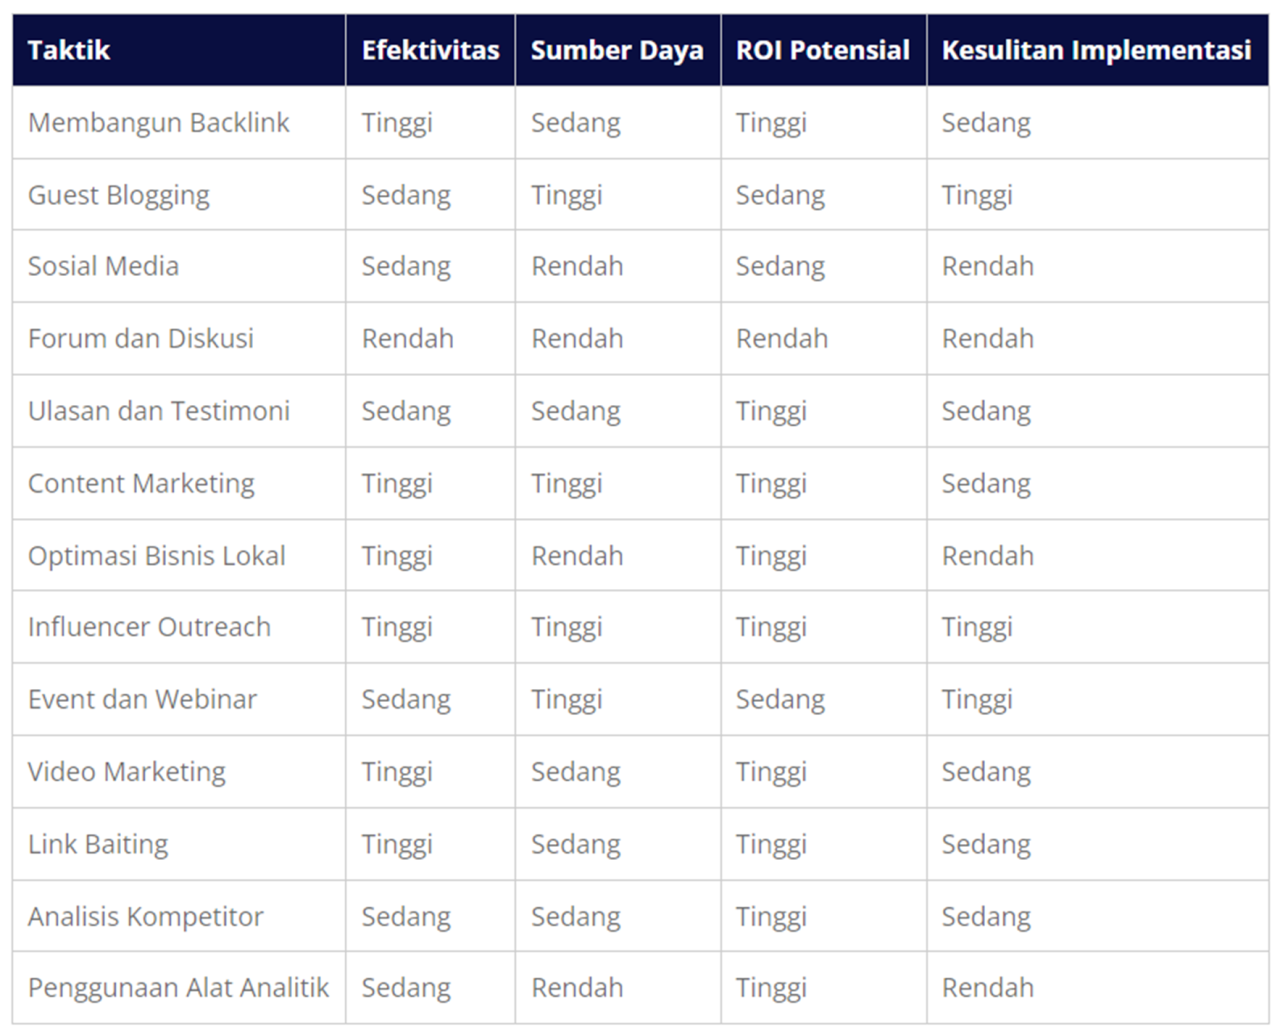Click the Membangun Backlink row label
Image resolution: width=1280 pixels, height=1036 pixels.
[158, 123]
